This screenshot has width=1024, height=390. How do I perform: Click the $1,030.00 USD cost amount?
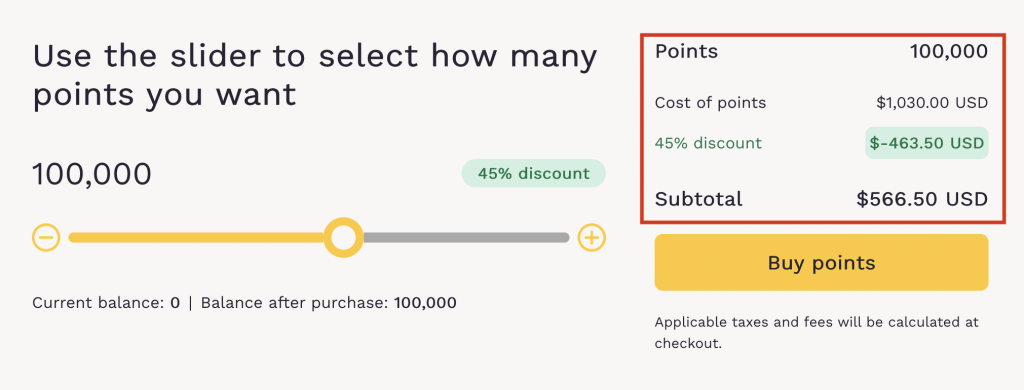pos(932,103)
